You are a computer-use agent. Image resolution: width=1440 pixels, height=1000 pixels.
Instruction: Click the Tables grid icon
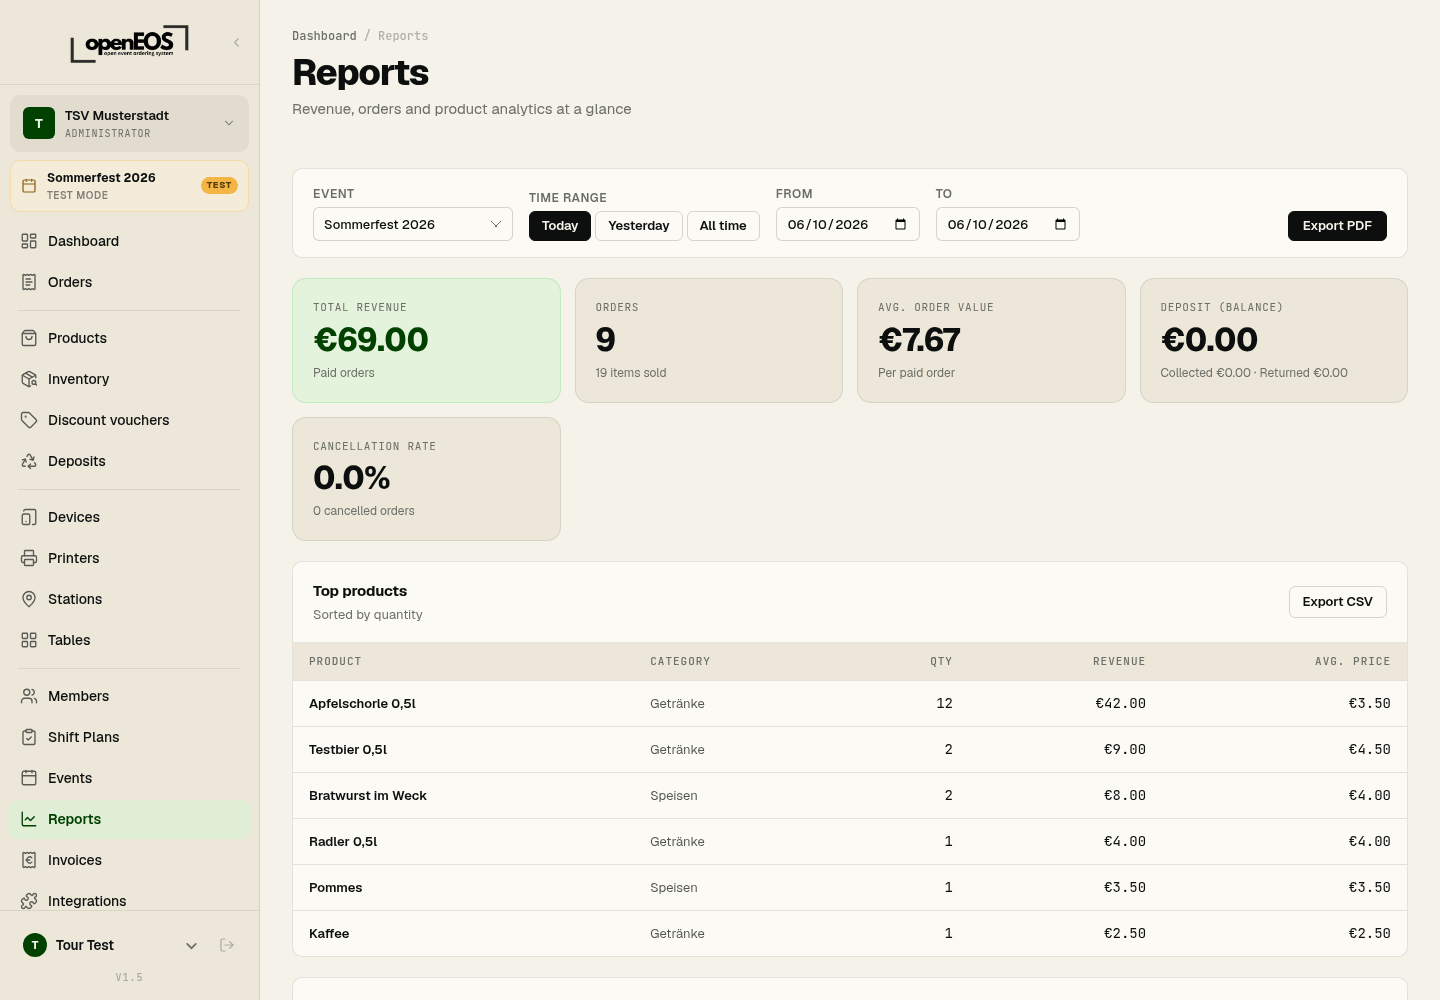pos(29,640)
